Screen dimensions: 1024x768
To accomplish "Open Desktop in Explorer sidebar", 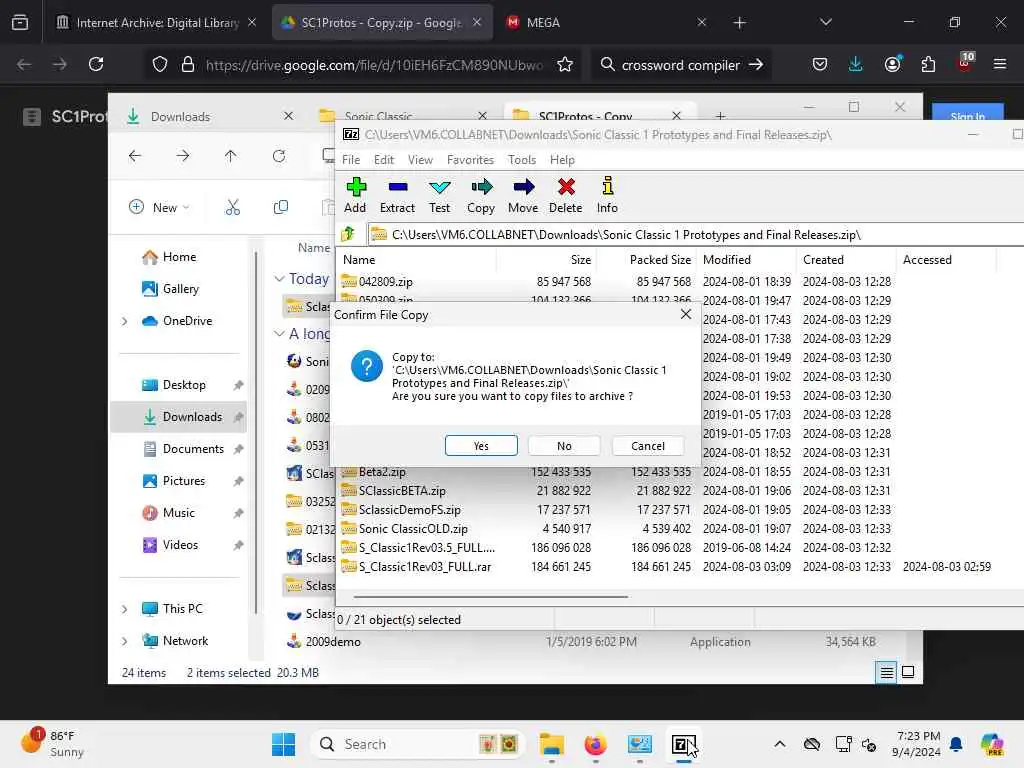I will click(x=174, y=385).
